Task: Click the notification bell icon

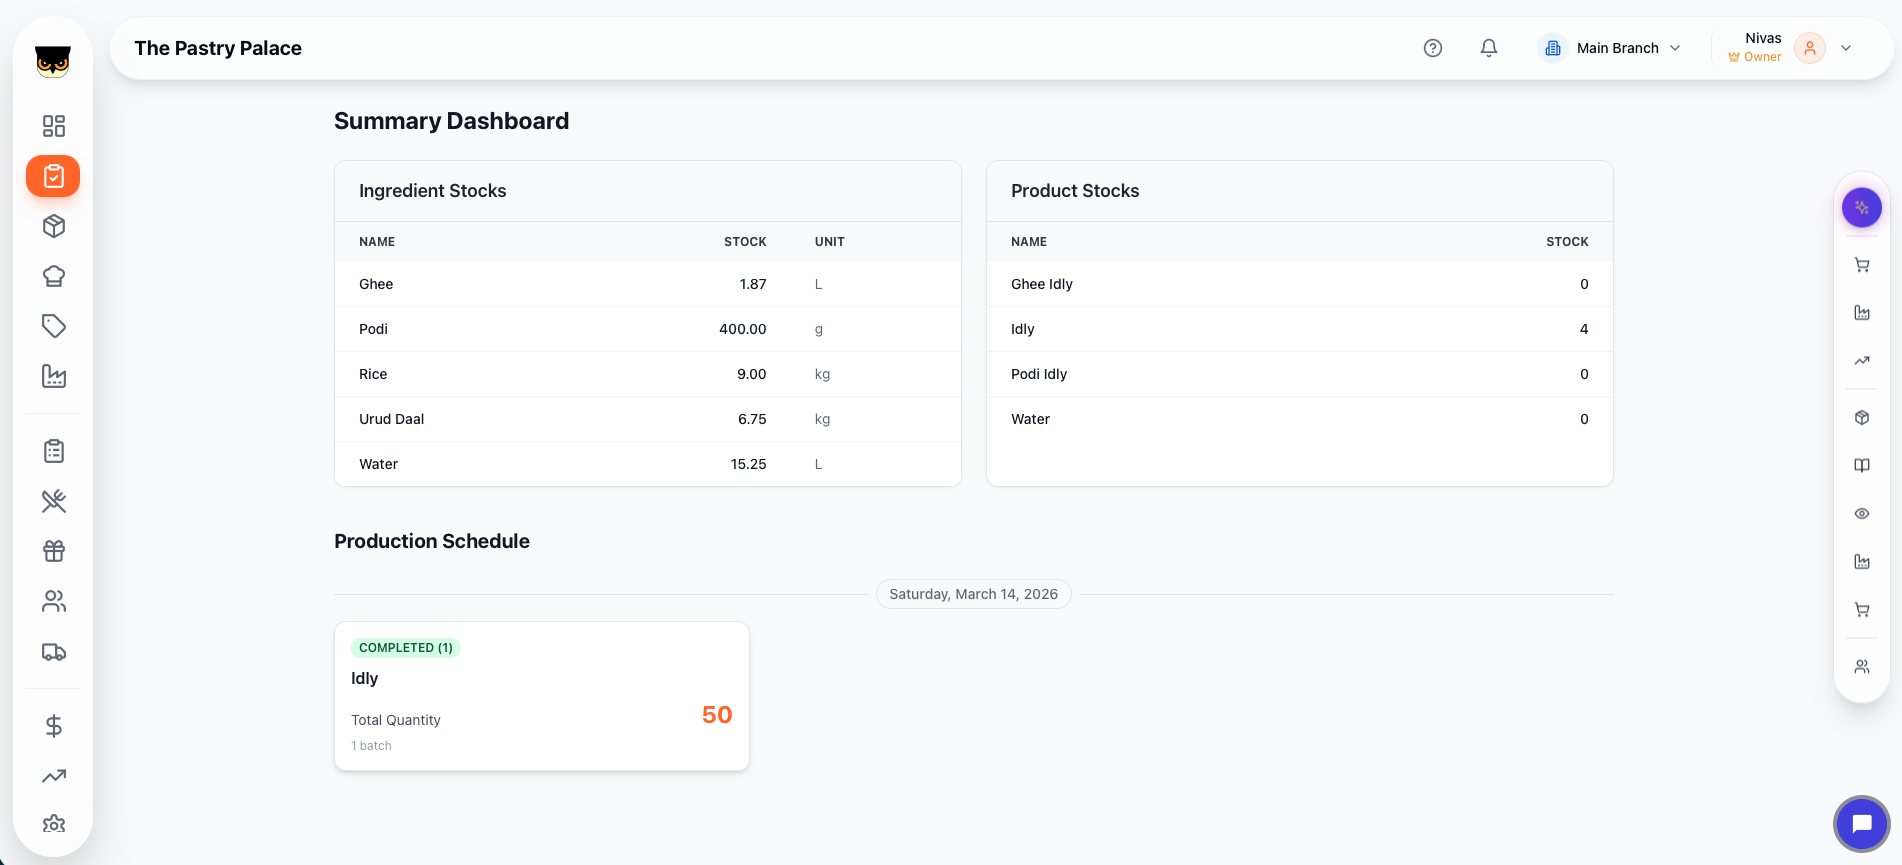Action: click(1489, 48)
